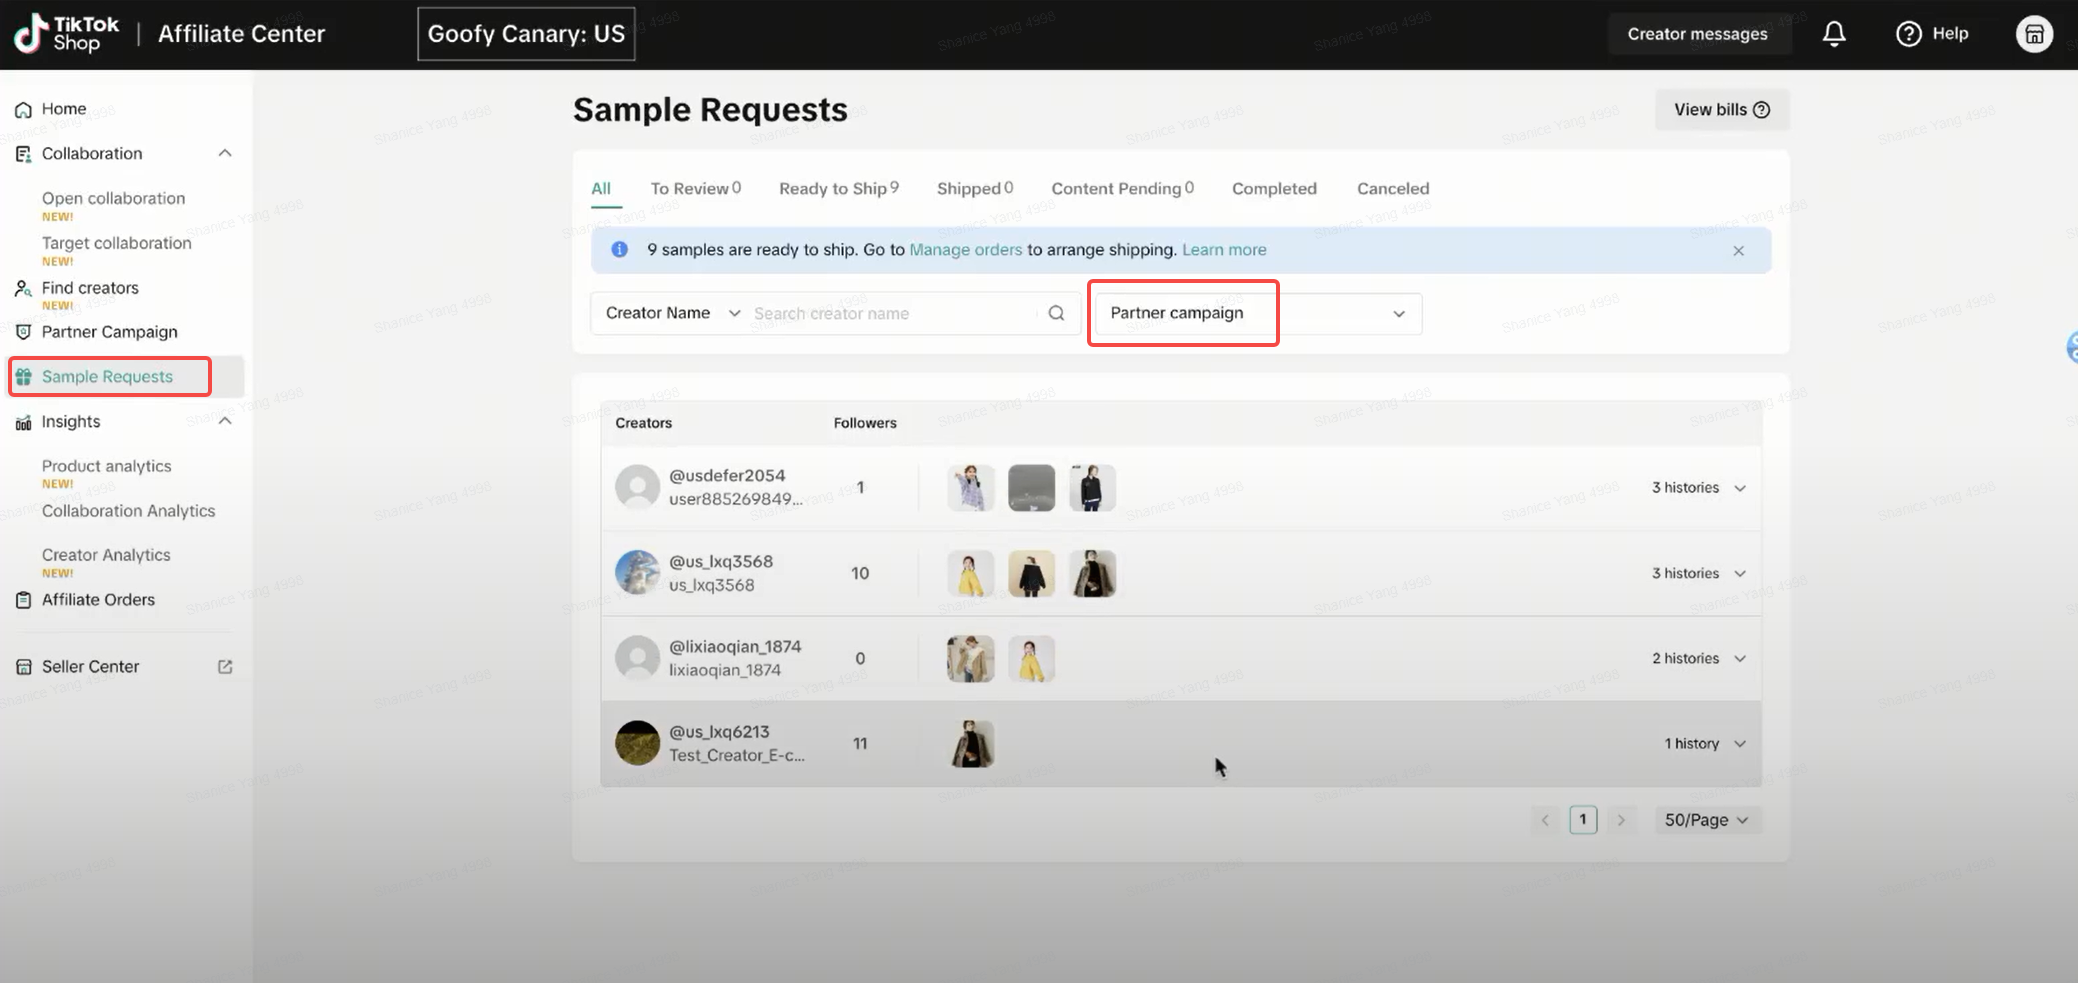Click the Seller Center external link icon
Viewport: 2078px width, 983px height.
click(225, 667)
